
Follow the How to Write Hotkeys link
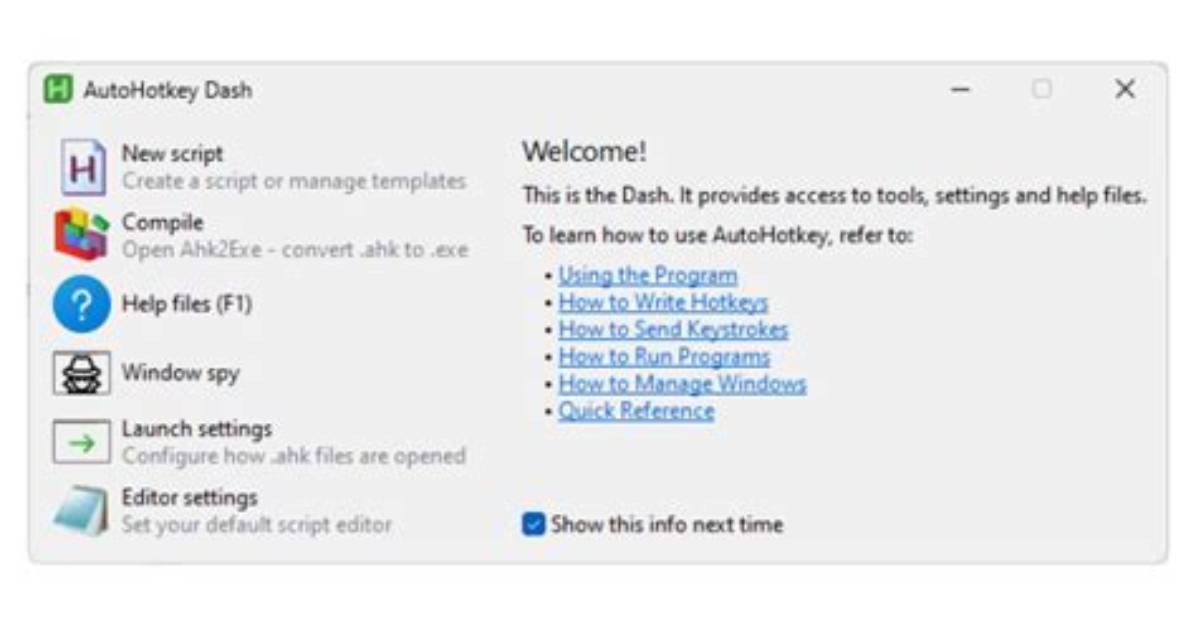663,302
